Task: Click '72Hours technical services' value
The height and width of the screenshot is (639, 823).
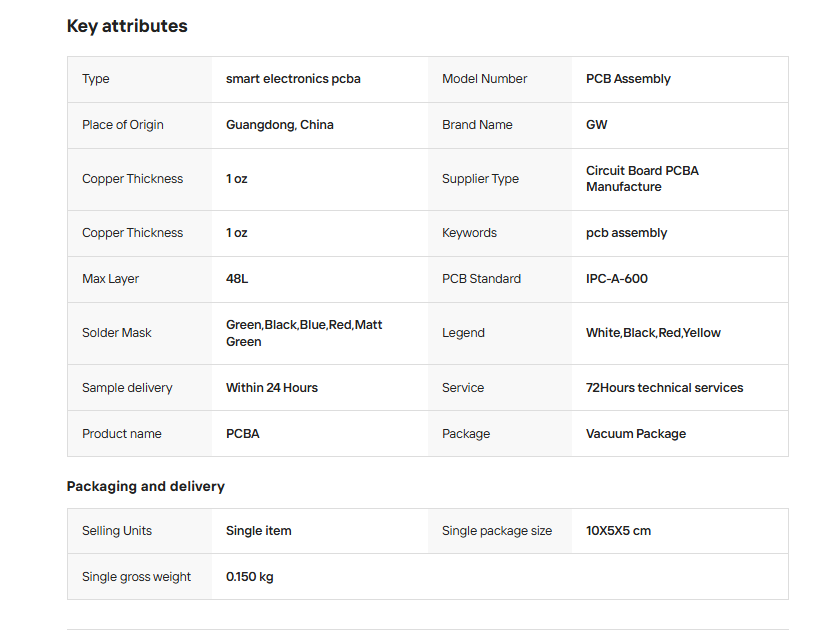Action: coord(664,388)
